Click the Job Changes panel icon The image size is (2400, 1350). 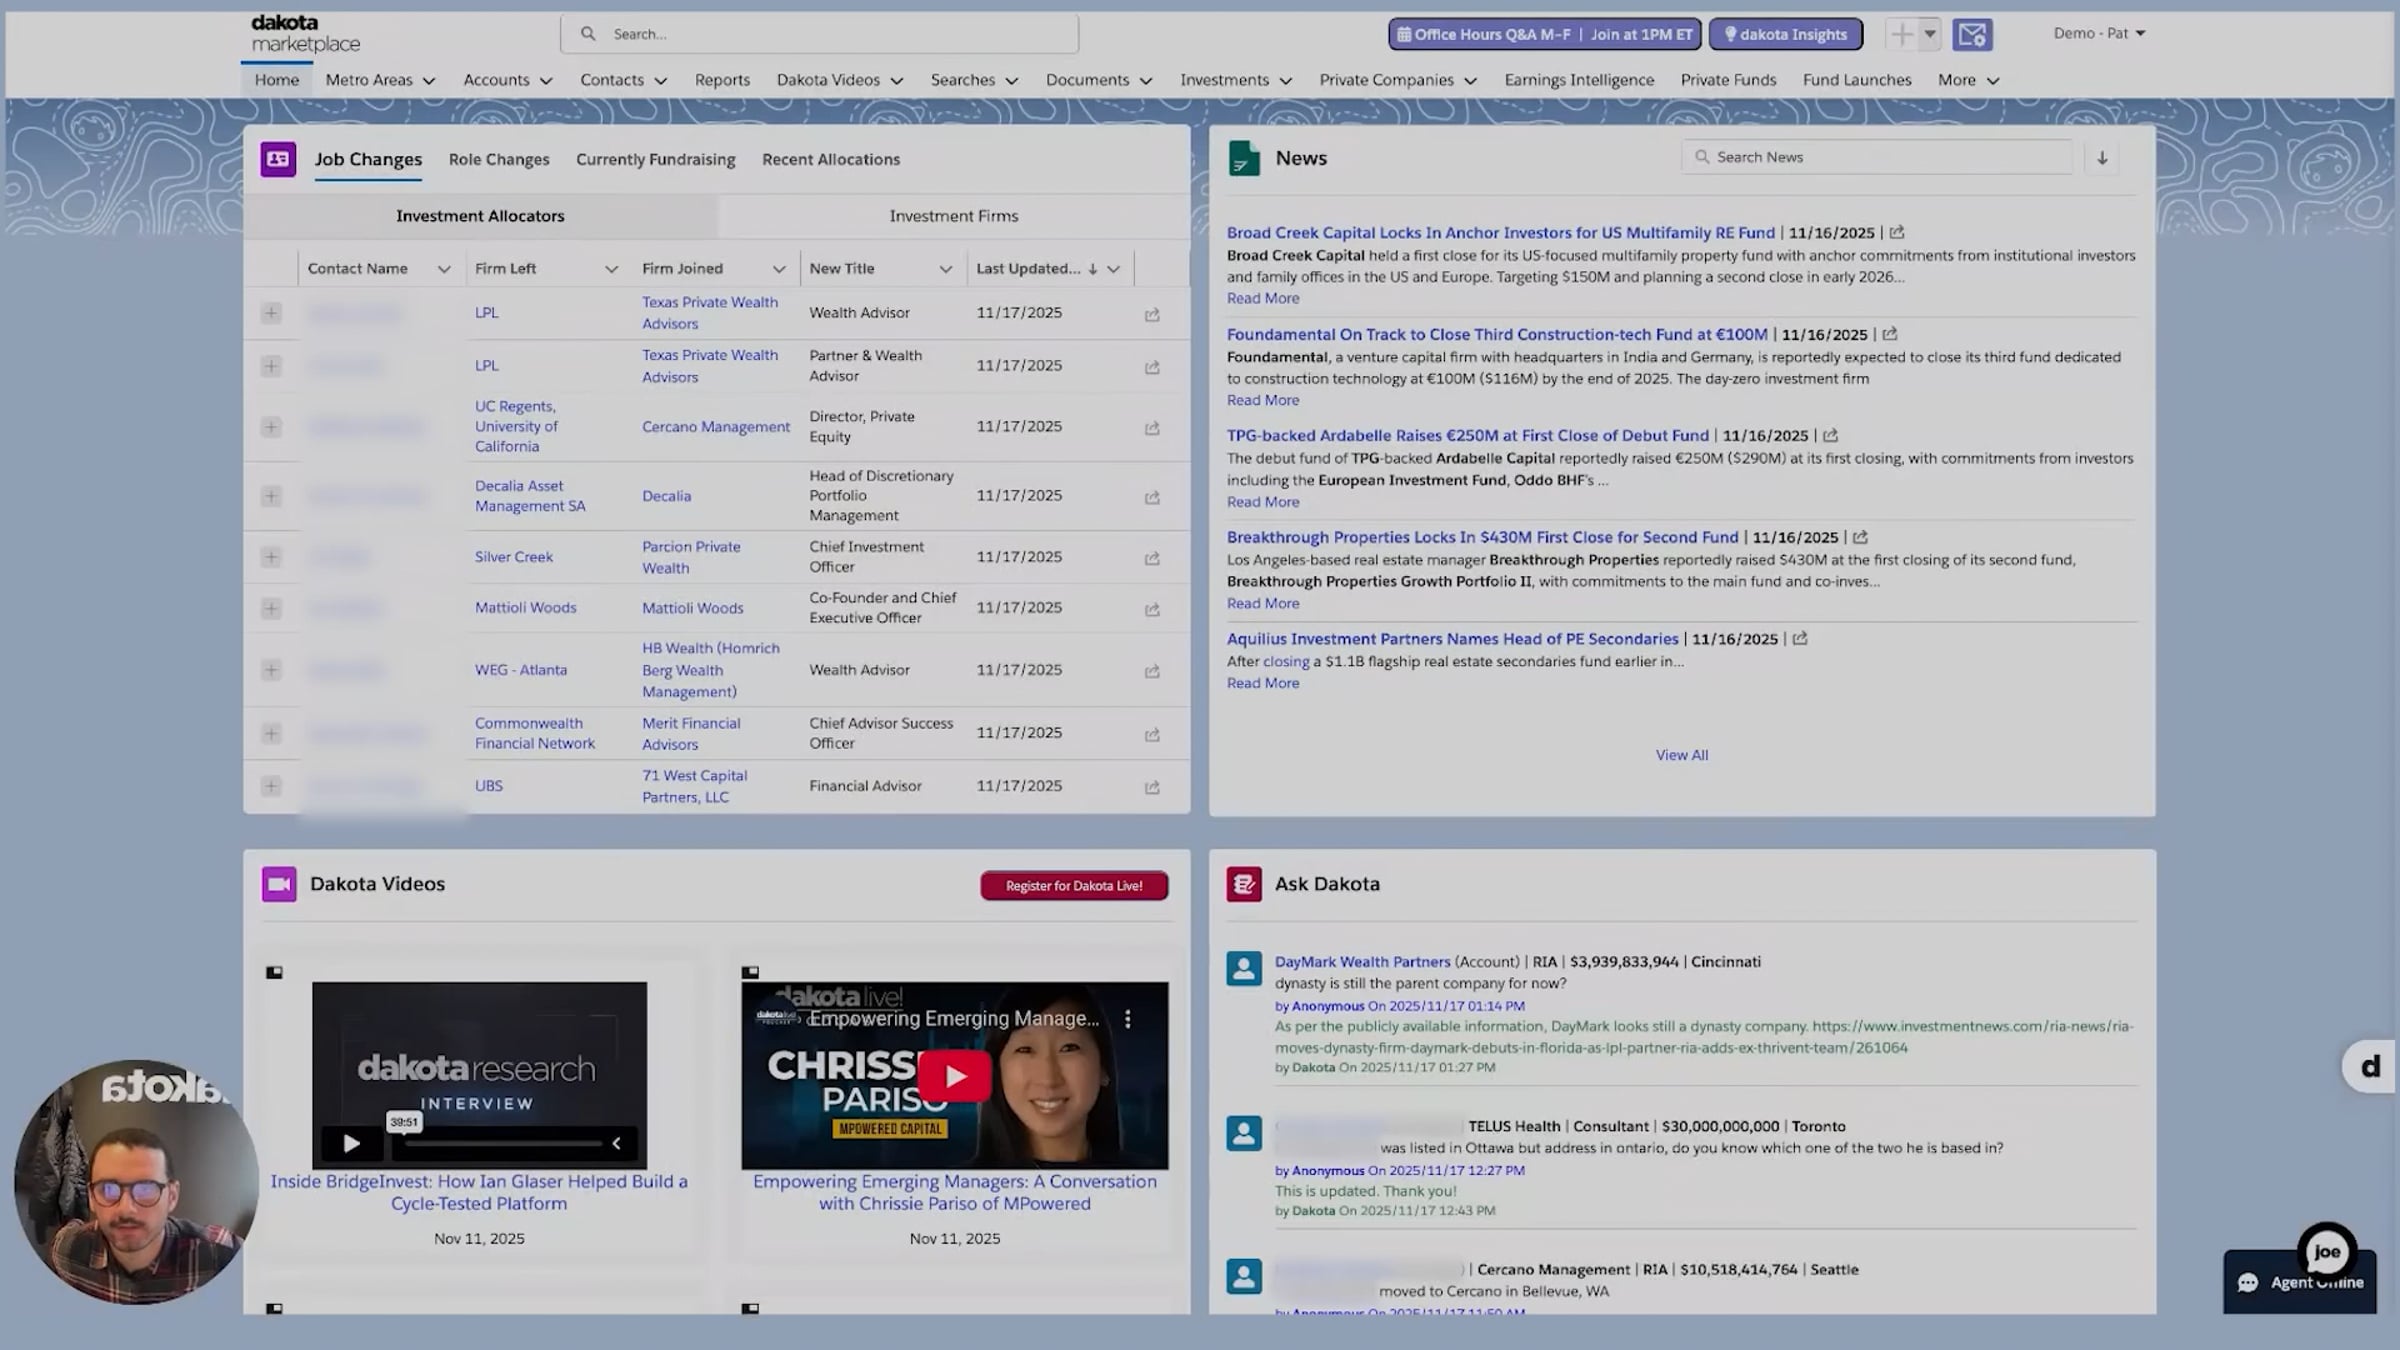(x=278, y=159)
